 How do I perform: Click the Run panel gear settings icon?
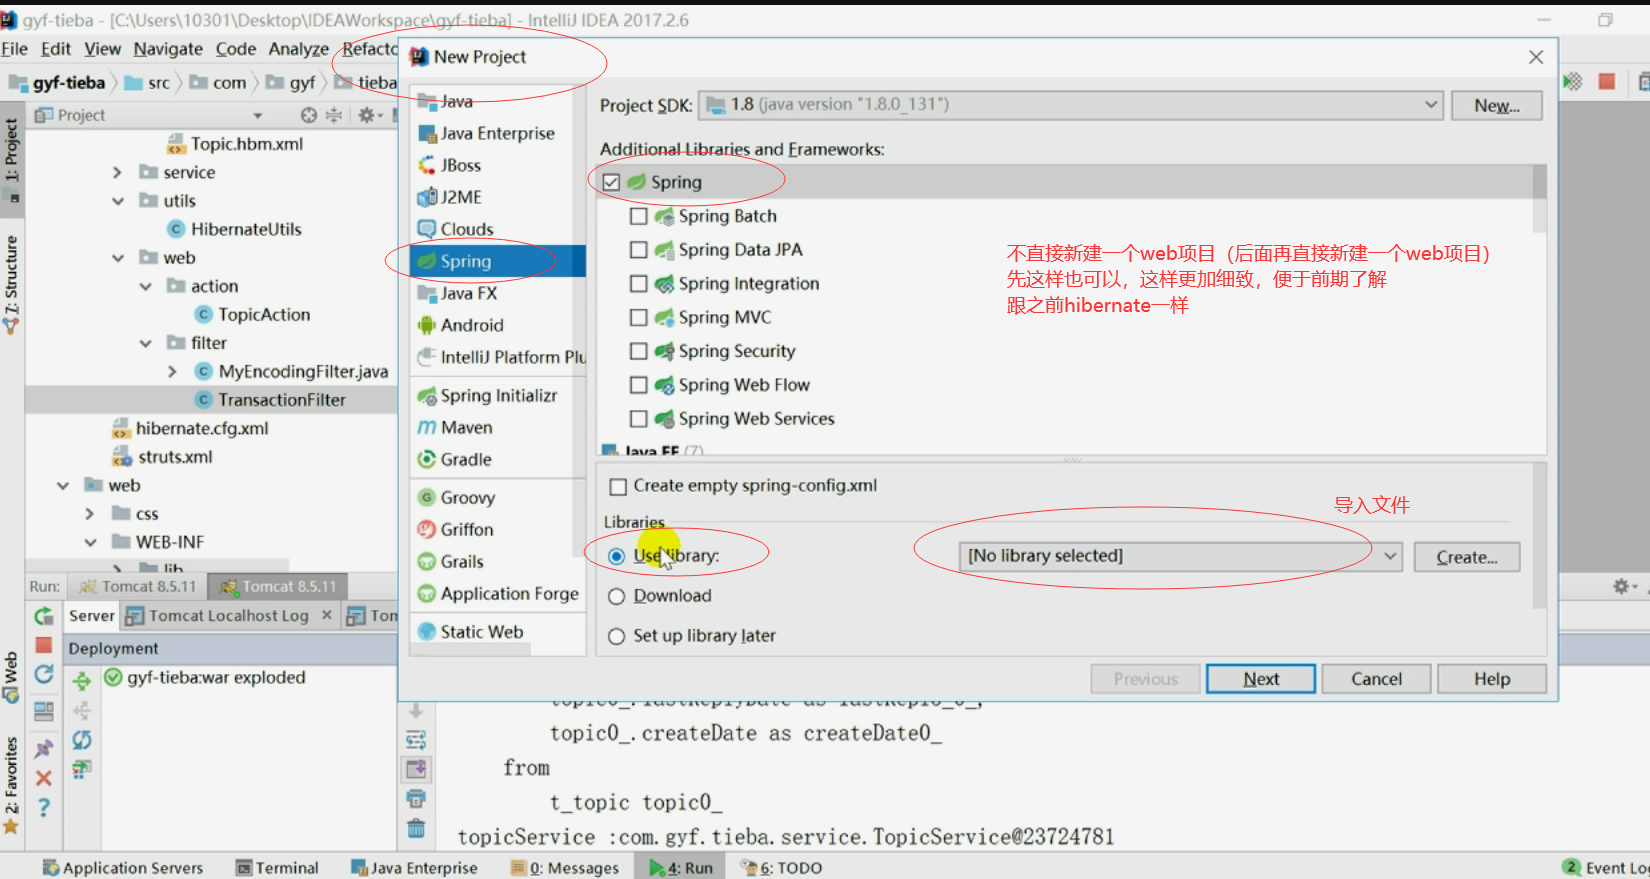(x=1621, y=587)
